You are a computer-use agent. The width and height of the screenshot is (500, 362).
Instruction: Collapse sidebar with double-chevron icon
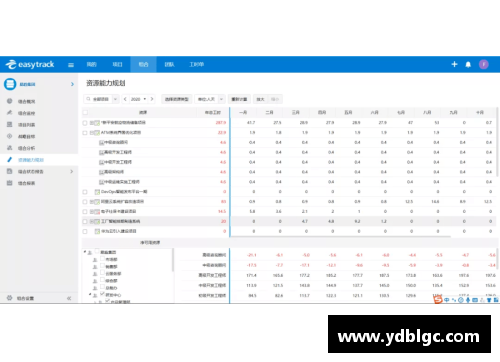pos(69,298)
